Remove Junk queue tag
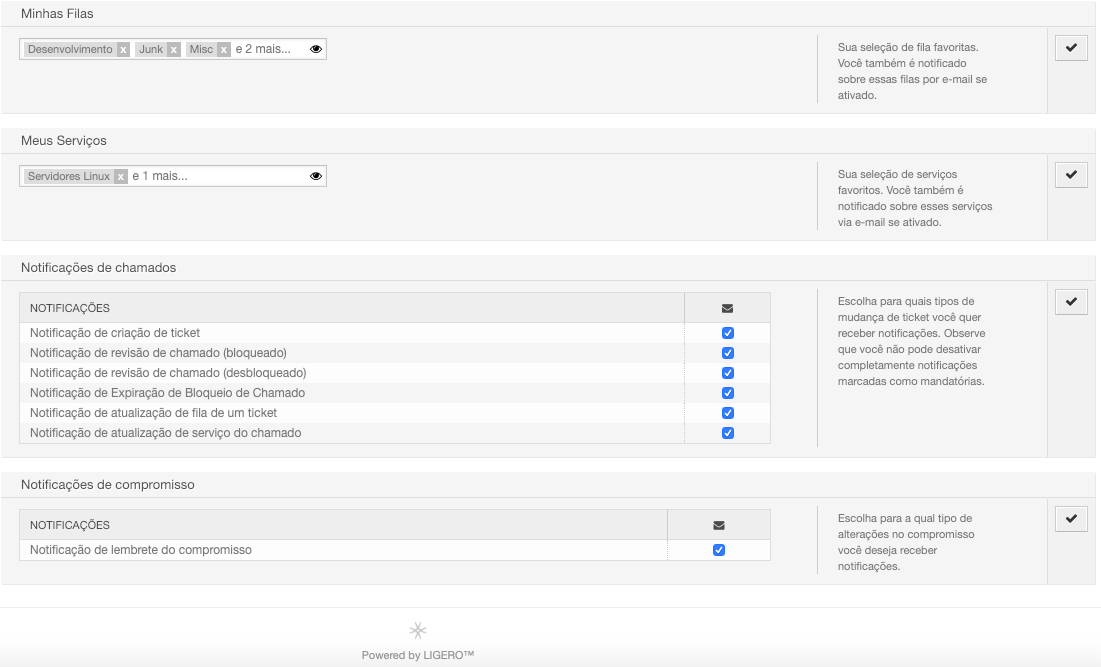Image resolution: width=1101 pixels, height=667 pixels. coord(173,49)
